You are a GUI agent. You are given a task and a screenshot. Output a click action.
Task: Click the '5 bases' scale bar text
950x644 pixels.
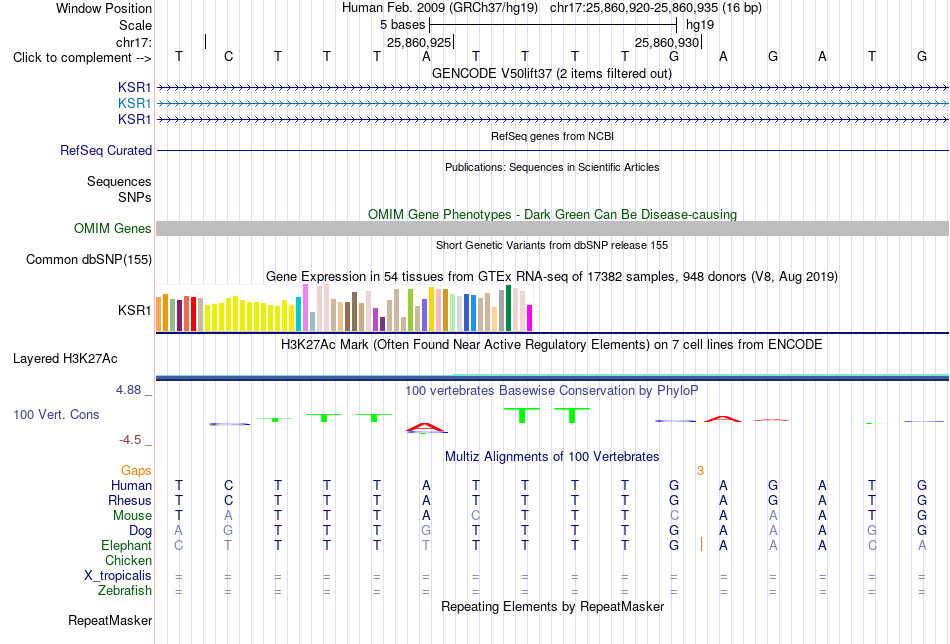pos(402,25)
